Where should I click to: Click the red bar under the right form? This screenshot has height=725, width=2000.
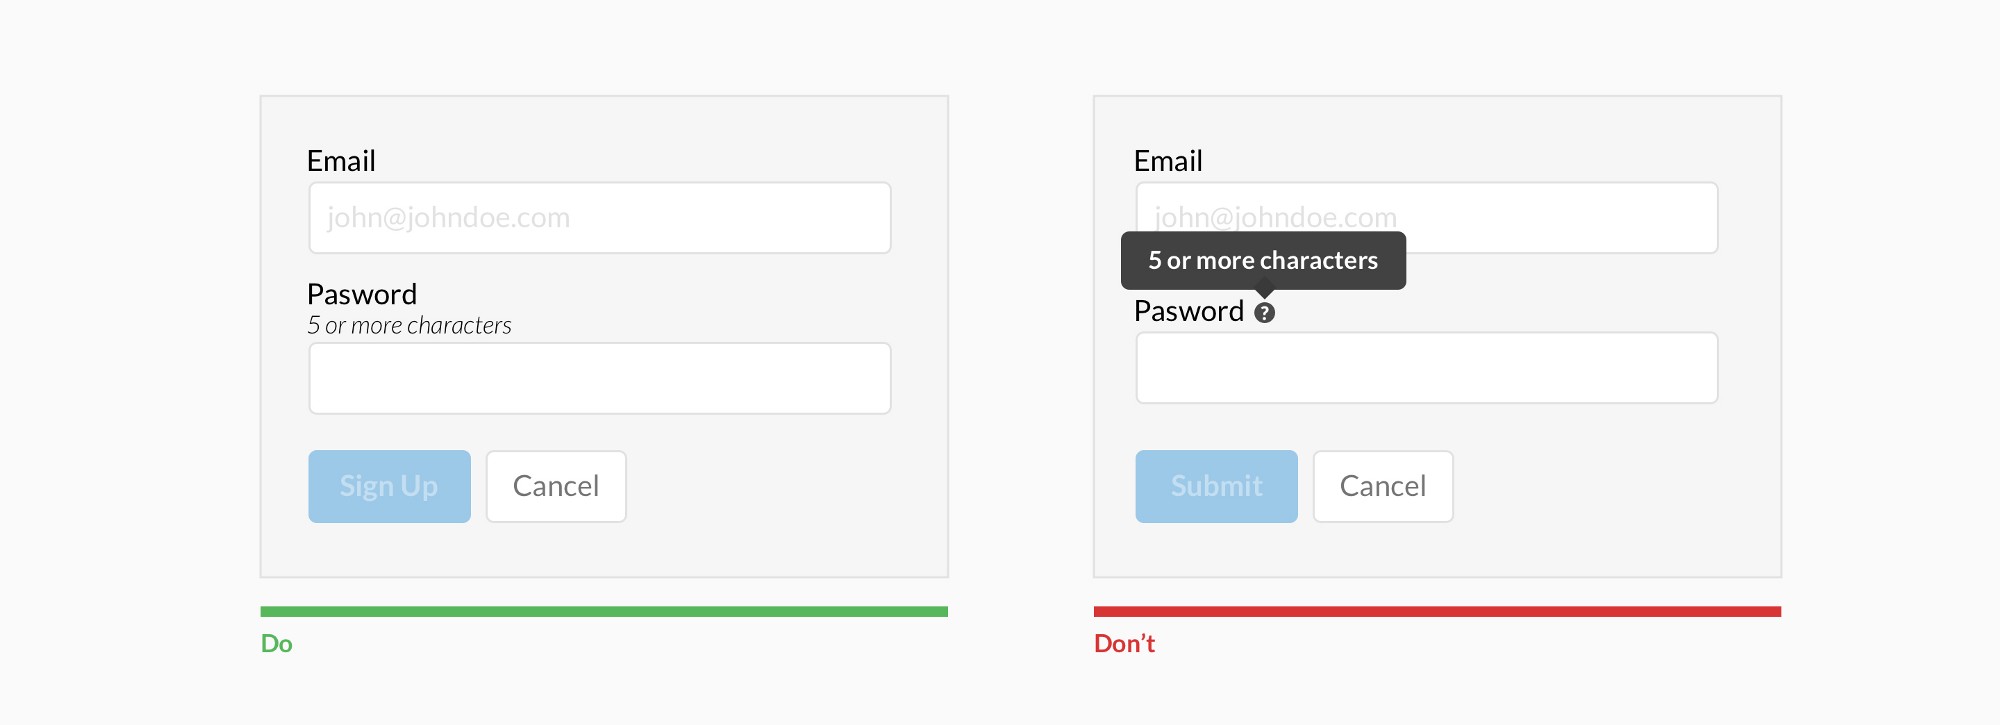click(1437, 611)
